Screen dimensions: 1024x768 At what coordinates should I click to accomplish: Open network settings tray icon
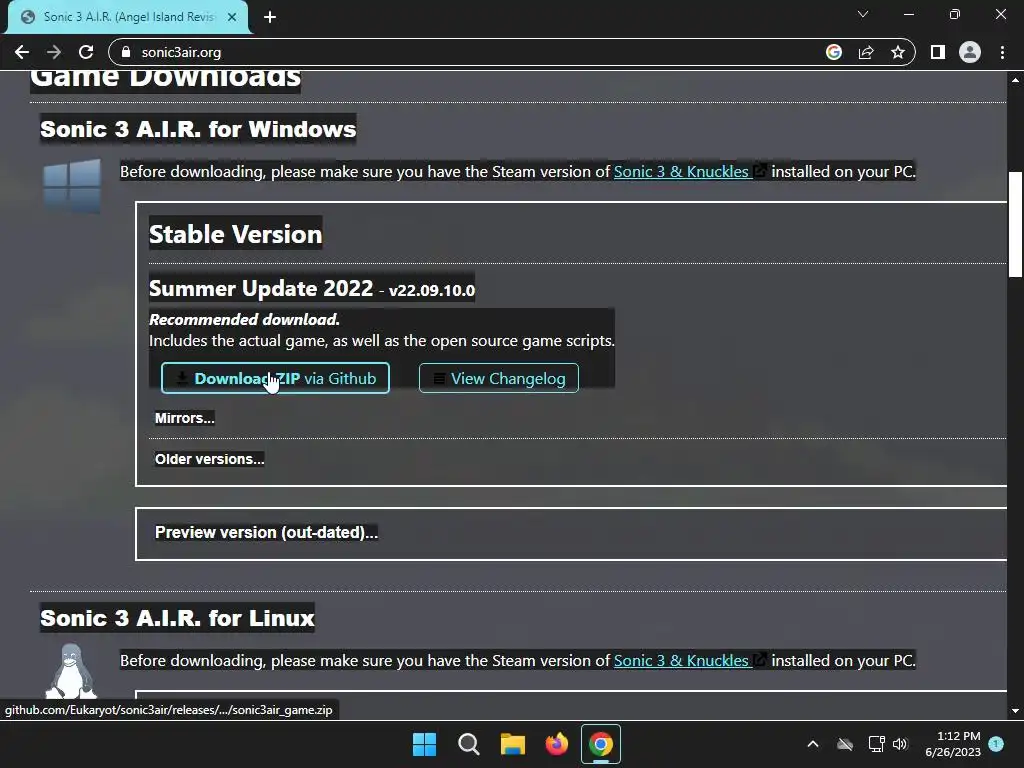tap(876, 744)
